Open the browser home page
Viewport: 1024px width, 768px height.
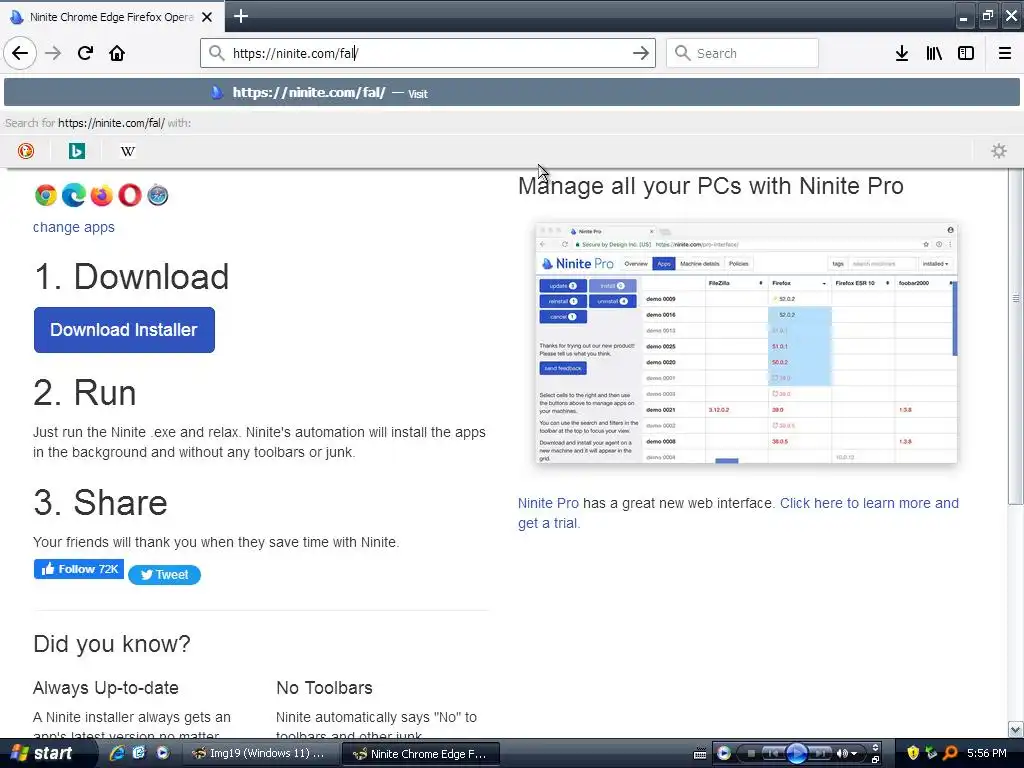click(117, 53)
